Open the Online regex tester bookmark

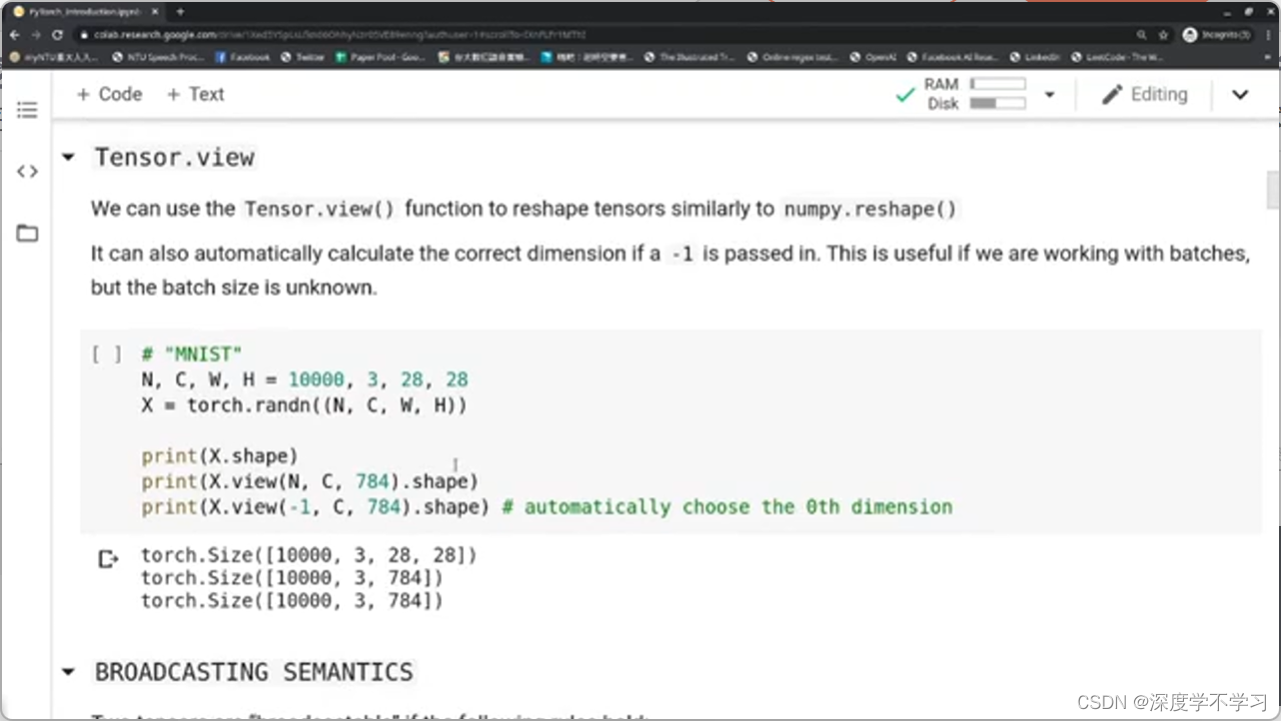793,57
